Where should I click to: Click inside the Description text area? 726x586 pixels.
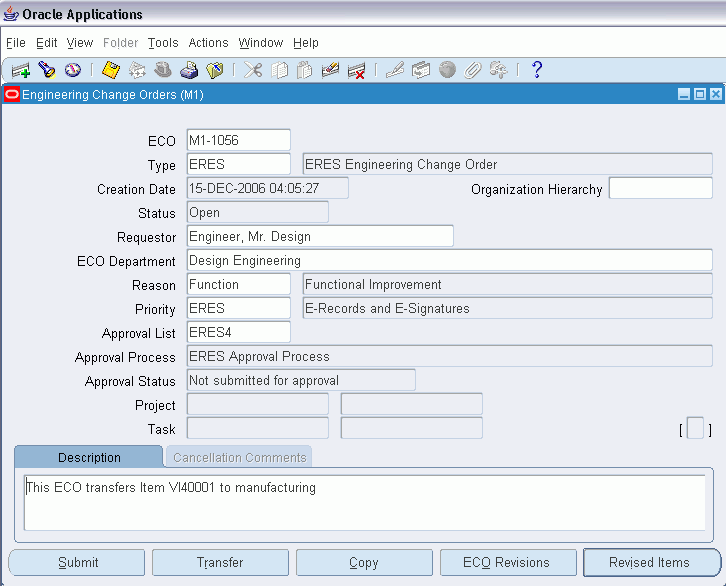click(x=365, y=503)
